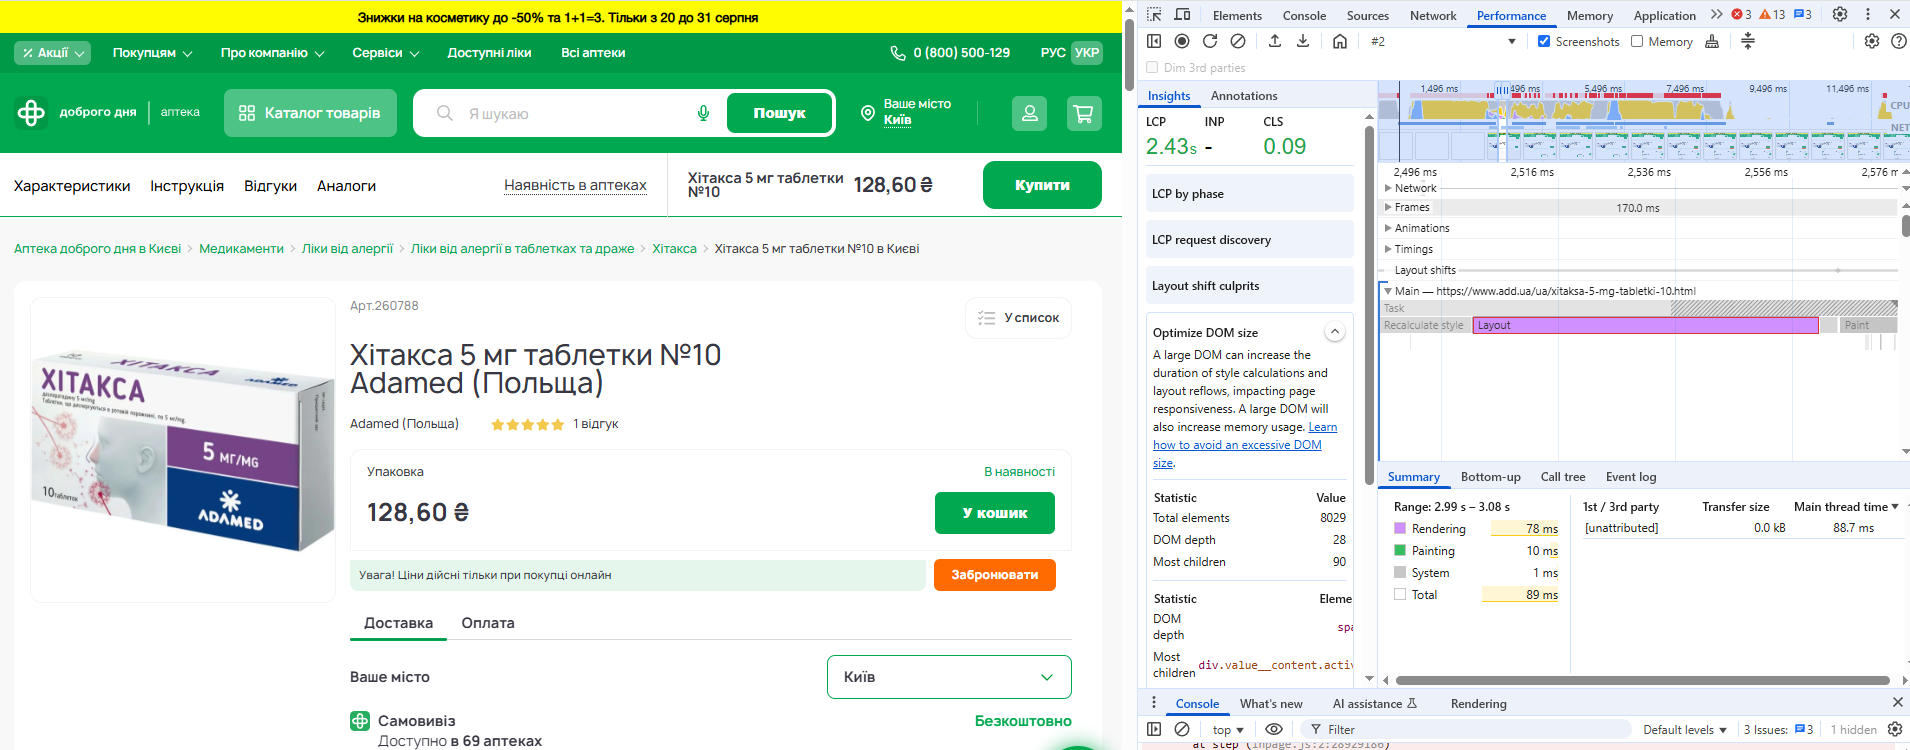Open DevTools main settings gear
The width and height of the screenshot is (1910, 750).
pyautogui.click(x=1840, y=15)
